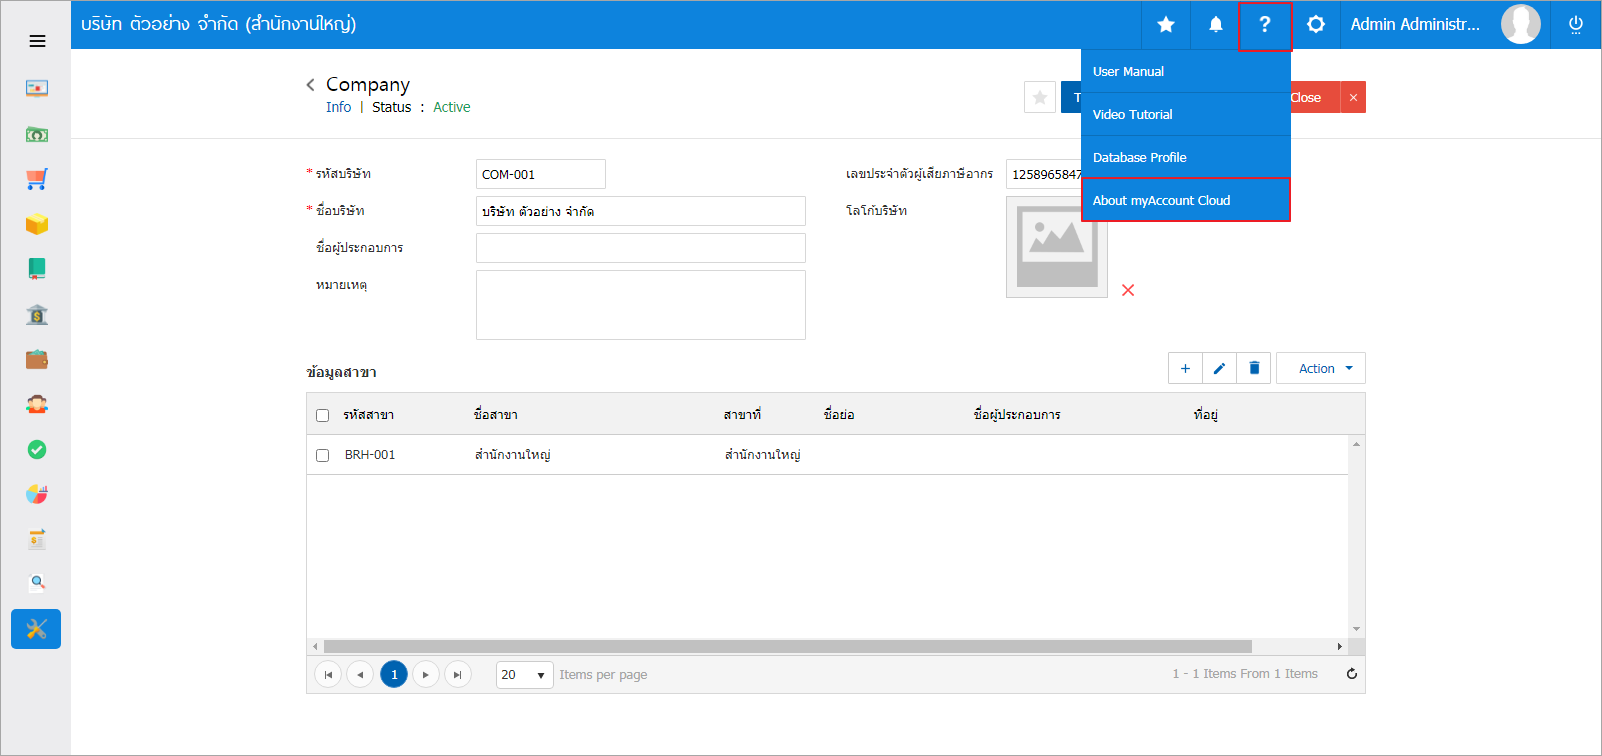Screen dimensions: 1602x756
Task: Open the green cash money module
Action: click(37, 134)
